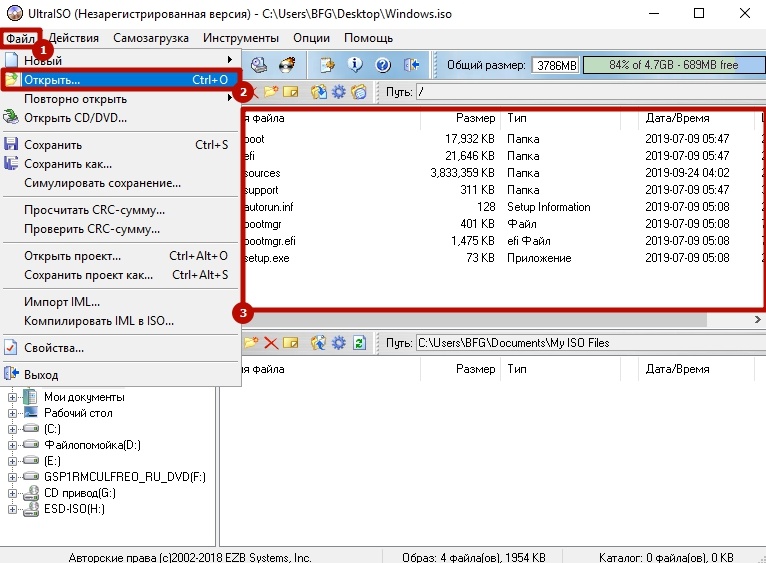The width and height of the screenshot is (766, 563).
Task: Expand the (C:) drive tree node
Action: 13,429
